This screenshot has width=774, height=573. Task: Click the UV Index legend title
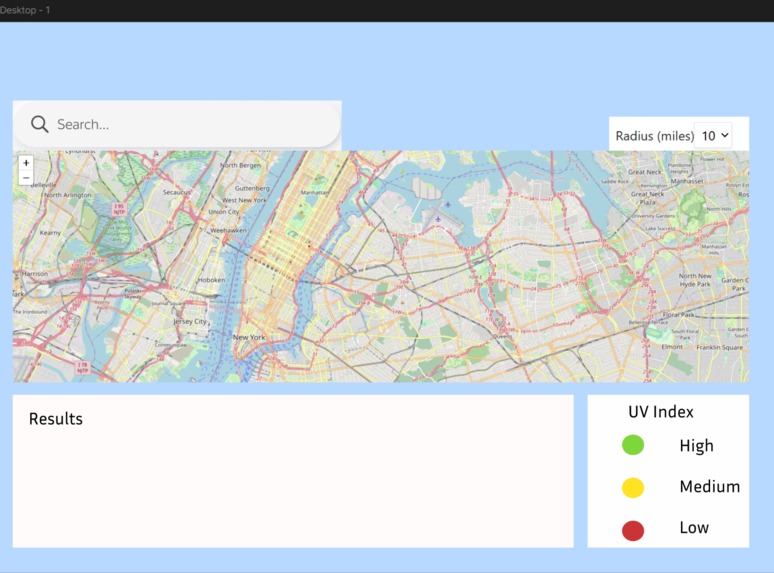(x=661, y=412)
